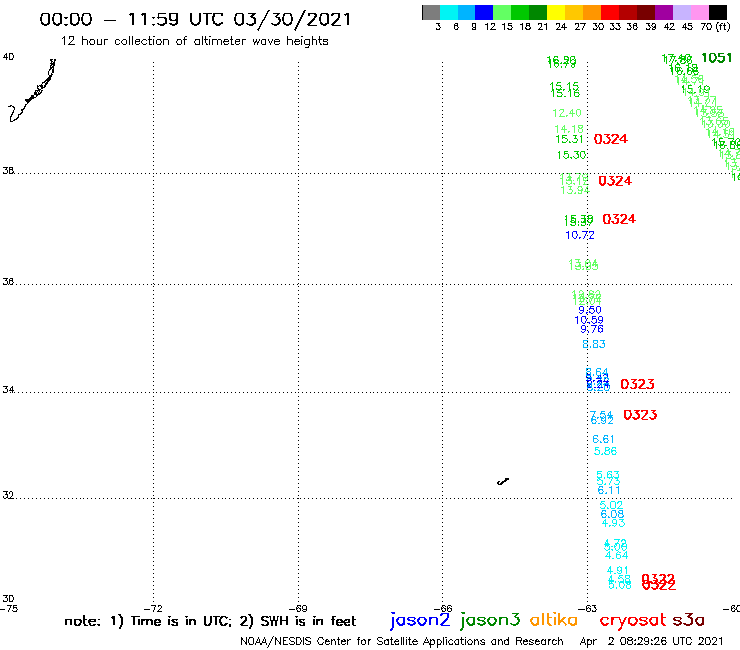This screenshot has width=740, height=650.
Task: Click the orange 'altika' satellite label
Action: [x=554, y=619]
